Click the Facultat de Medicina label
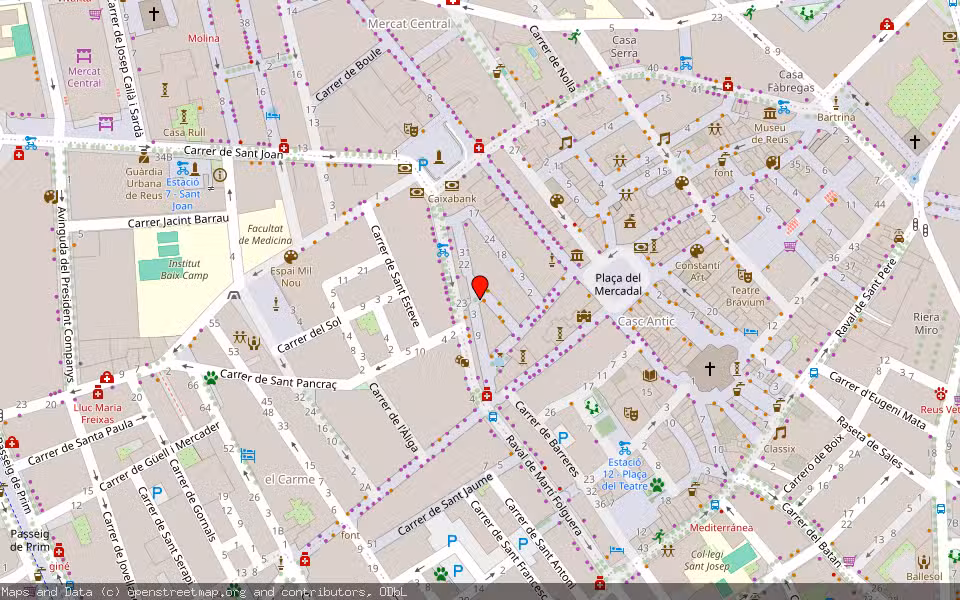Image resolution: width=960 pixels, height=600 pixels. click(x=265, y=234)
